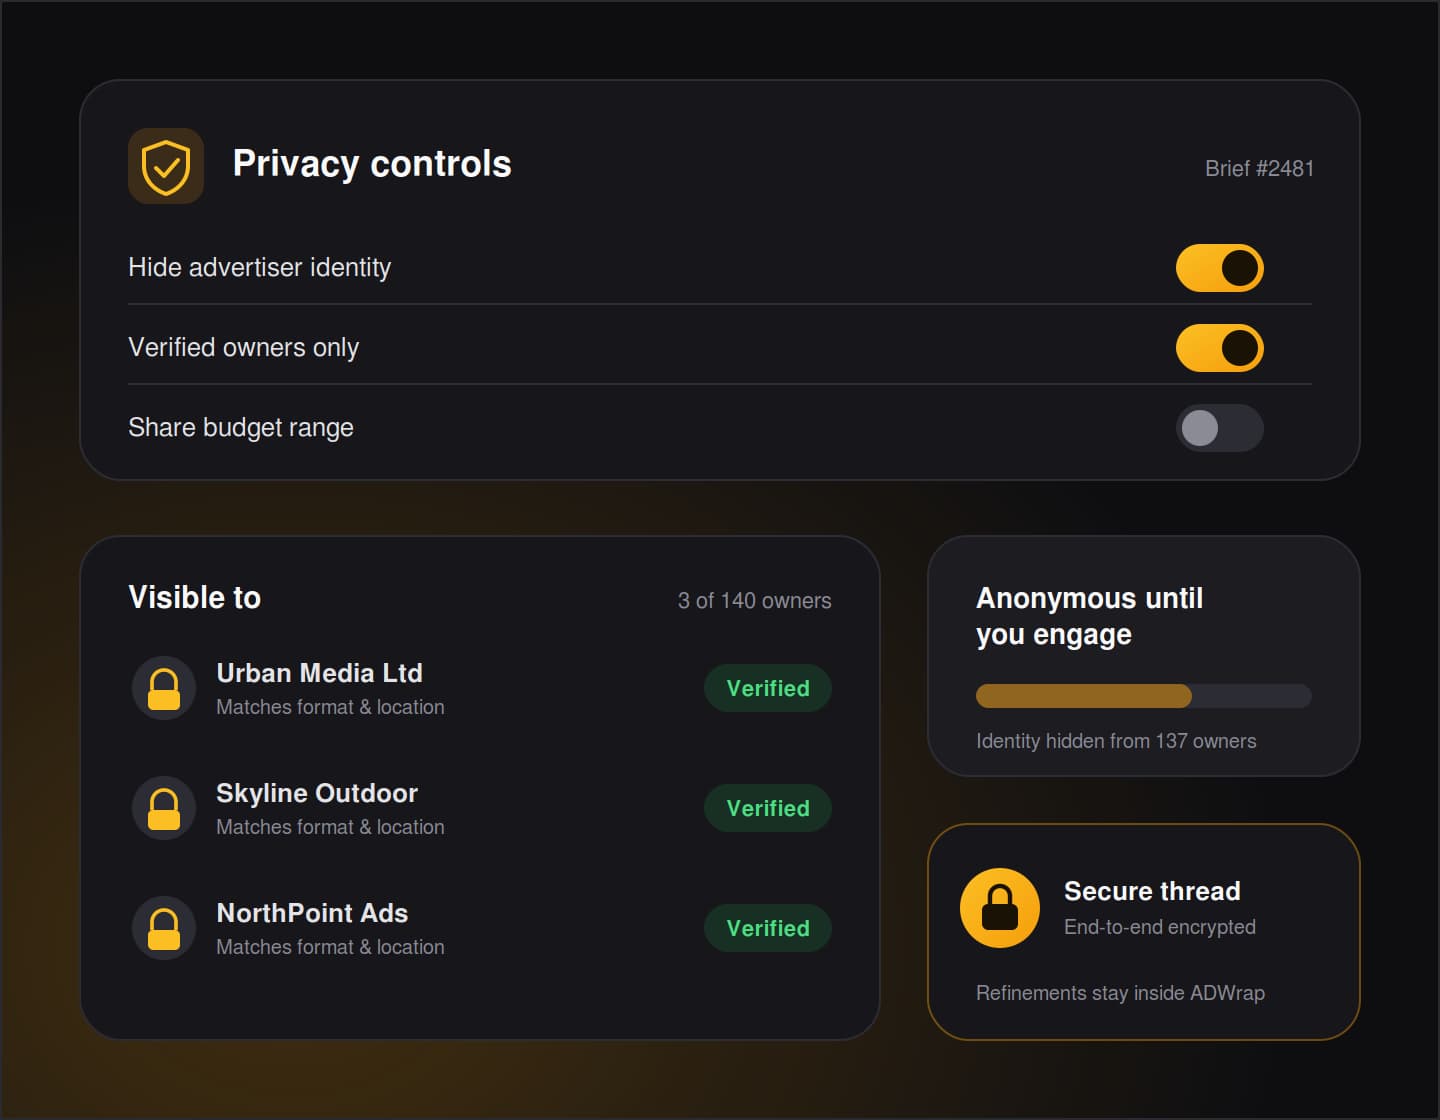The image size is (1440, 1120).
Task: Click the Secure thread title
Action: coord(1152,891)
